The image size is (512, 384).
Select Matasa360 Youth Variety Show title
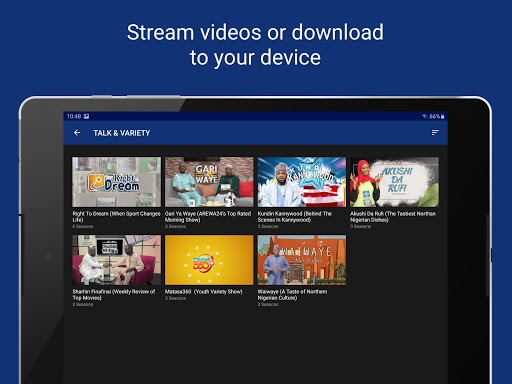tap(204, 292)
